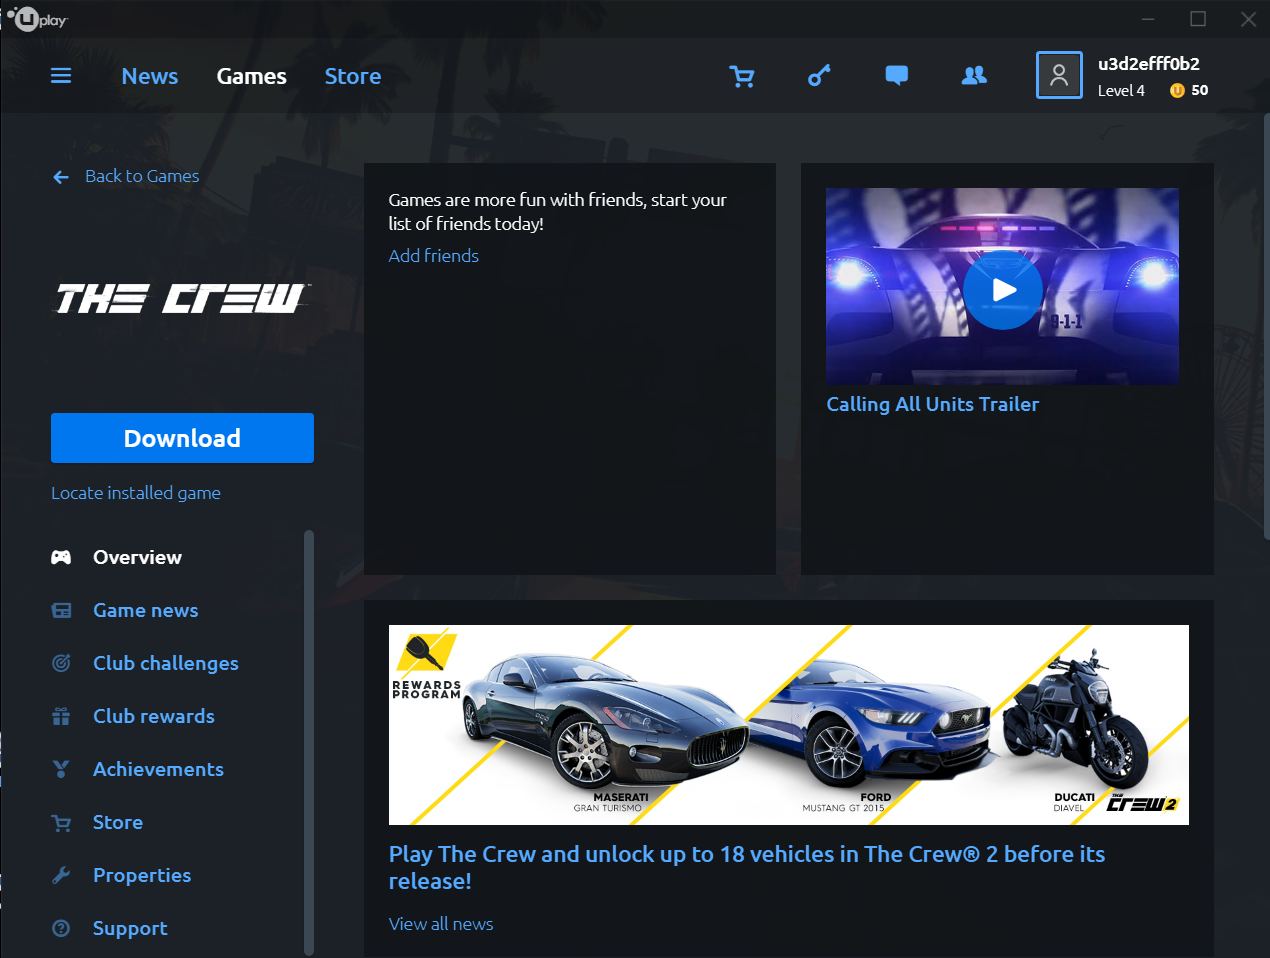Click the Game news newspaper icon
The height and width of the screenshot is (958, 1270).
(61, 610)
